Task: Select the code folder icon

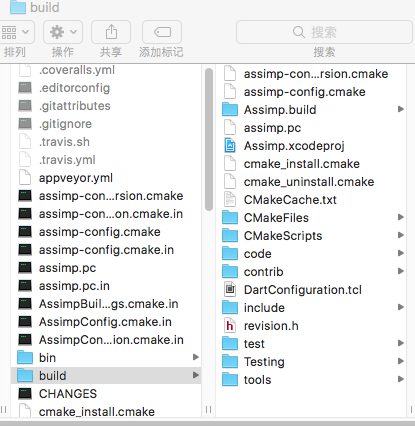Action: point(230,253)
